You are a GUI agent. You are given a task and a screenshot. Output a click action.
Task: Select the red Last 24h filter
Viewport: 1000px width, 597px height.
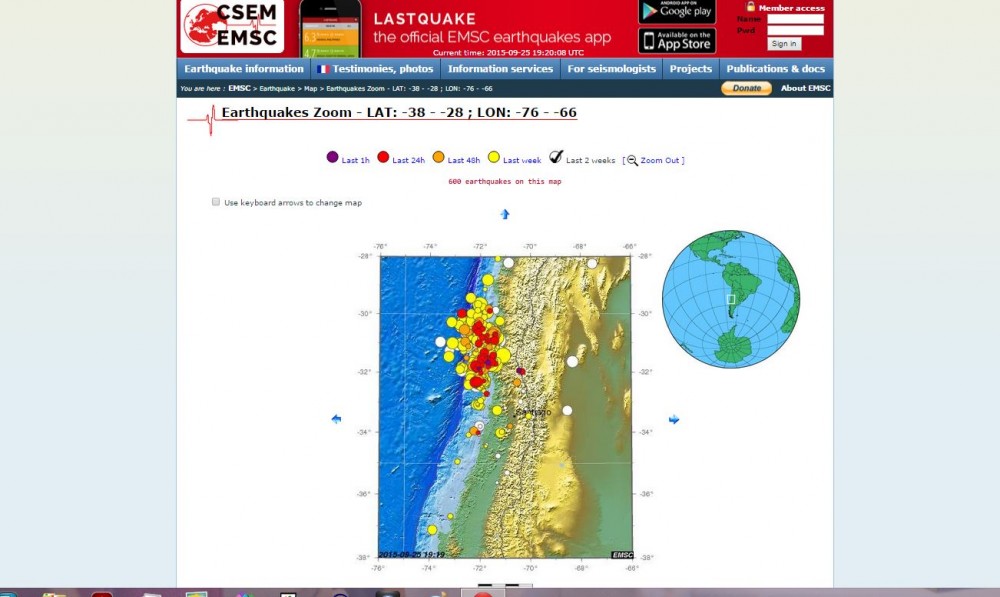coord(383,158)
